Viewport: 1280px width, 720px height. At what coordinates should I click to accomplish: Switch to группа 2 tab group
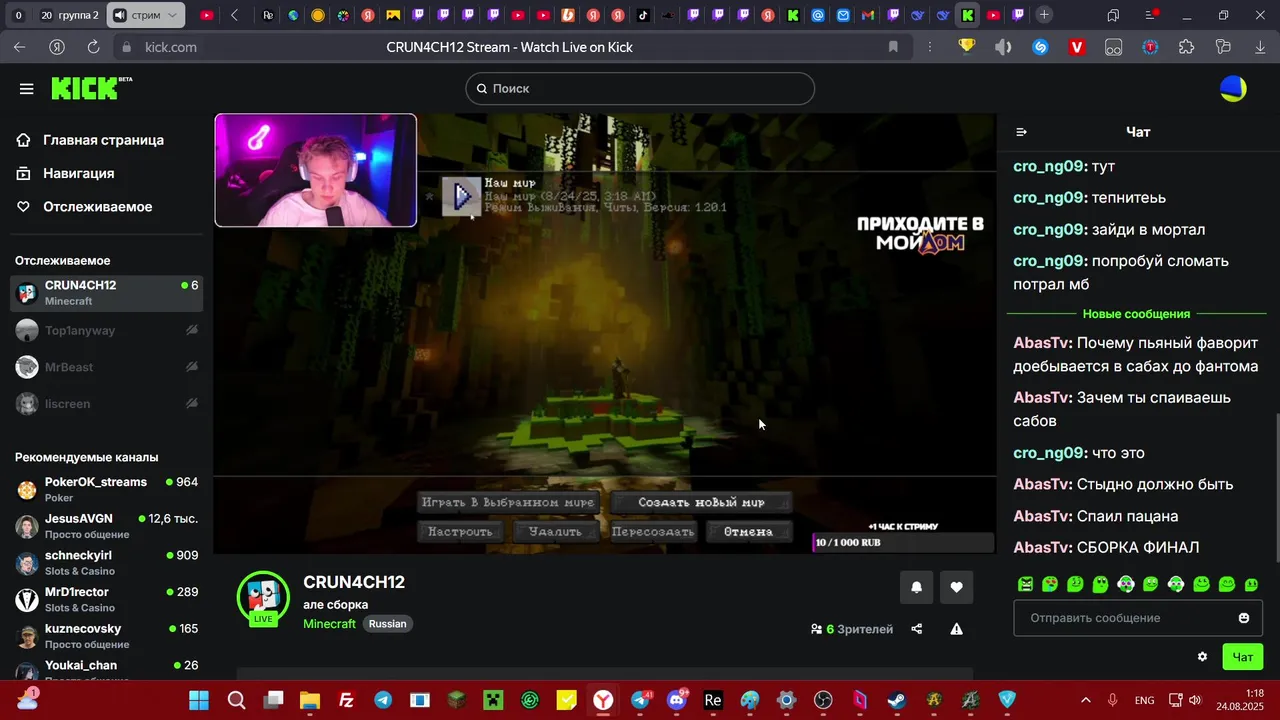point(69,15)
